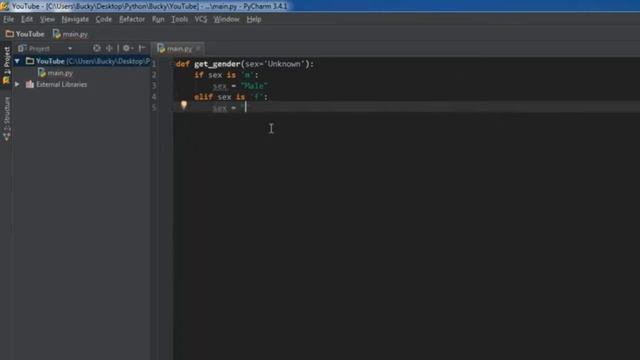Click on get_gender function name

(217, 64)
